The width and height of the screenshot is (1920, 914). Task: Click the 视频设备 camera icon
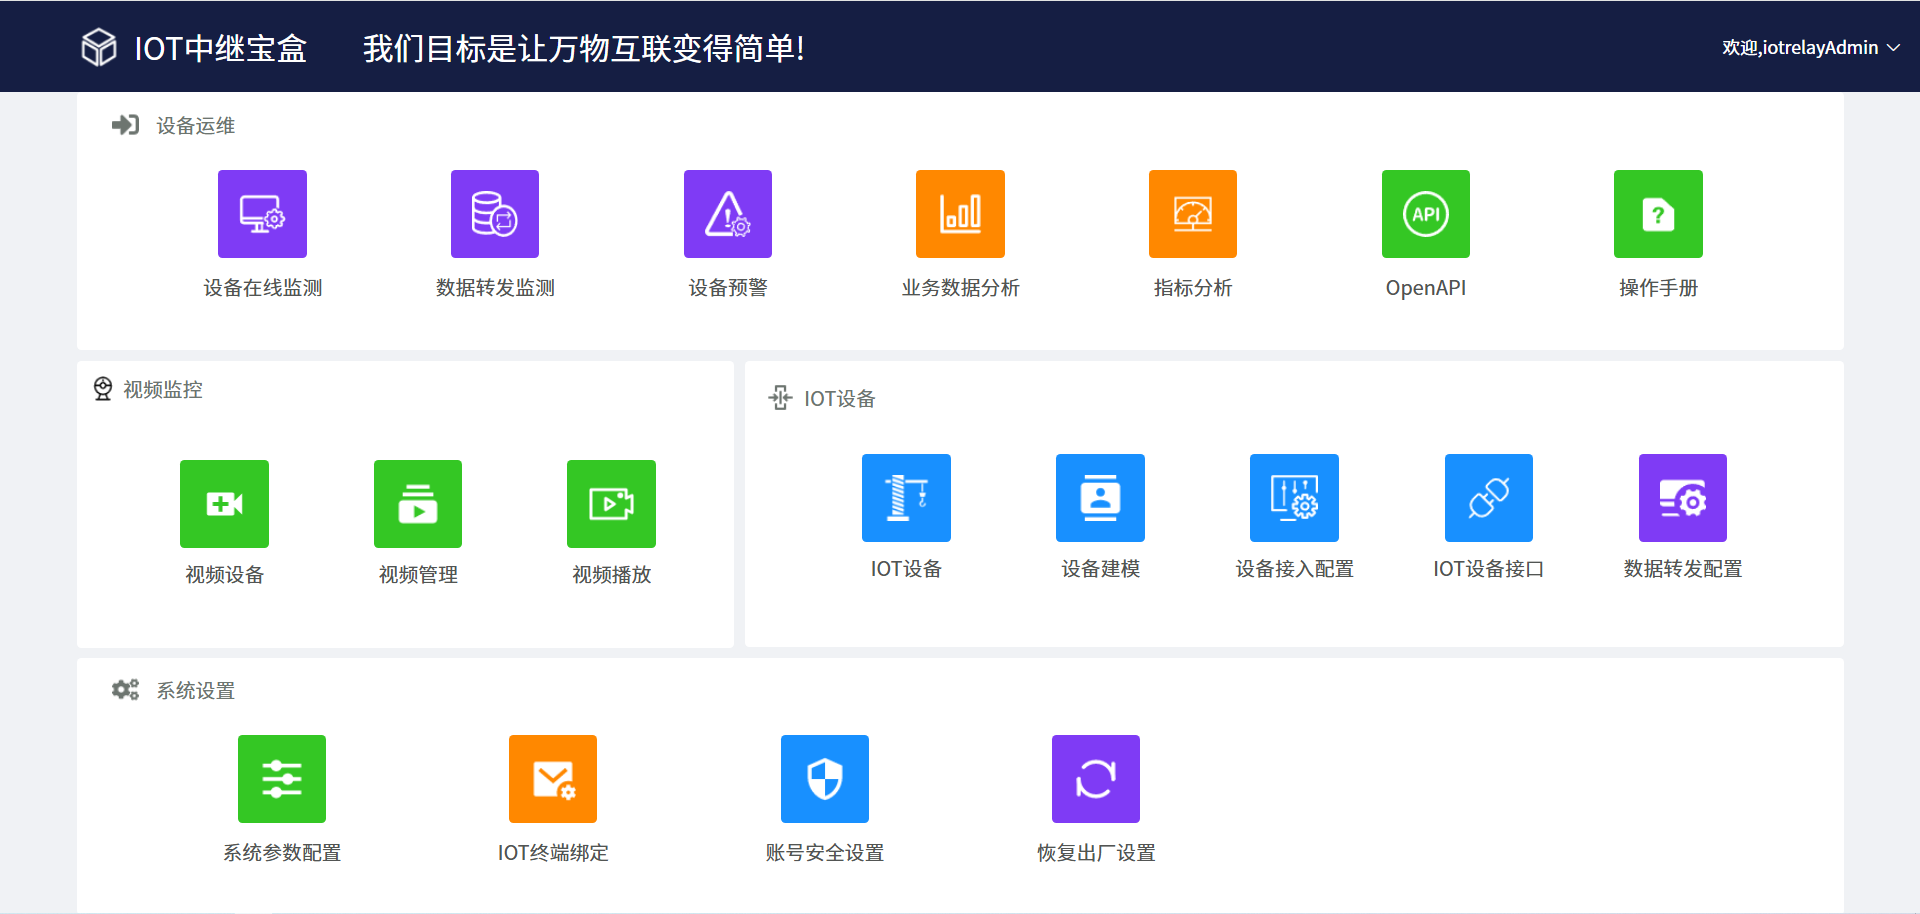pyautogui.click(x=224, y=504)
